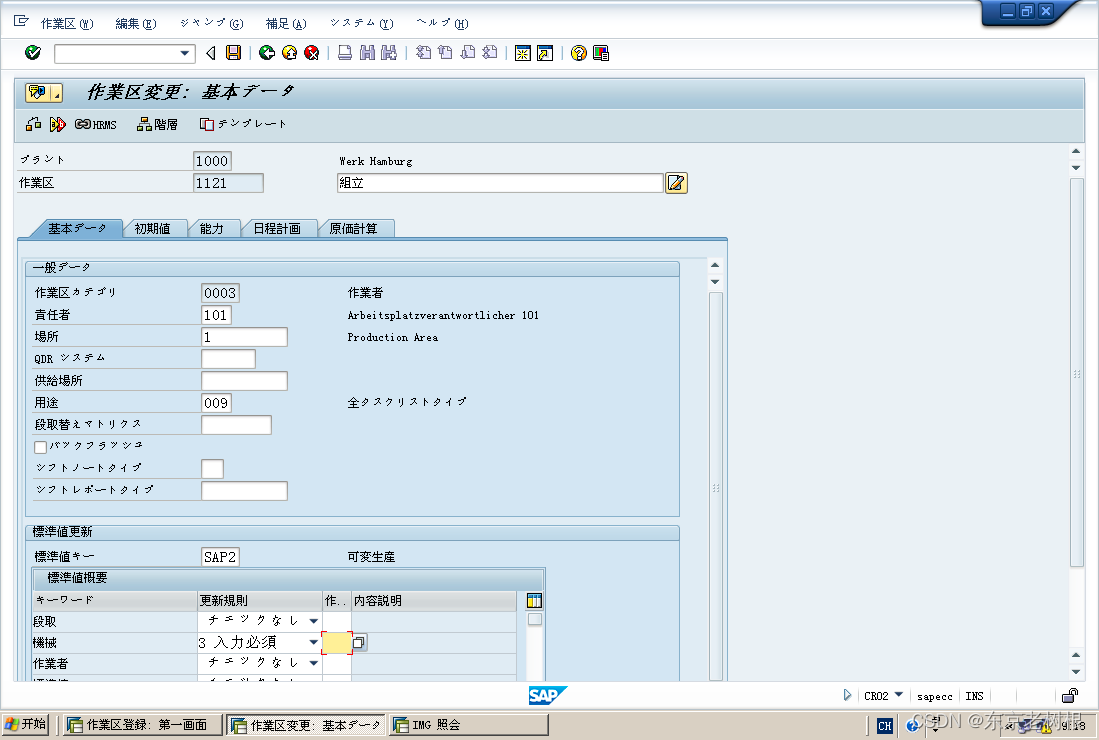Screen dimensions: 1099x740
Task: Click the 階層 hierarchy icon
Action: (157, 124)
